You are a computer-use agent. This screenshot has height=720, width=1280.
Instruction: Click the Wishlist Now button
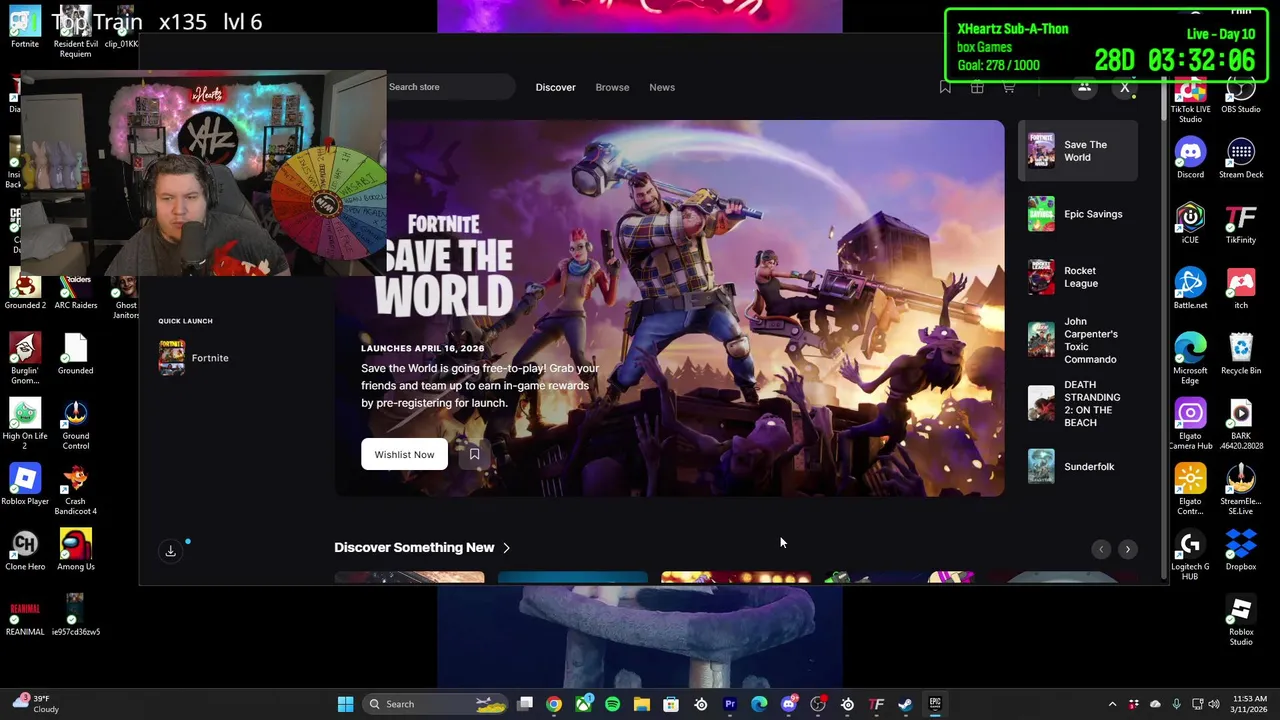point(404,454)
